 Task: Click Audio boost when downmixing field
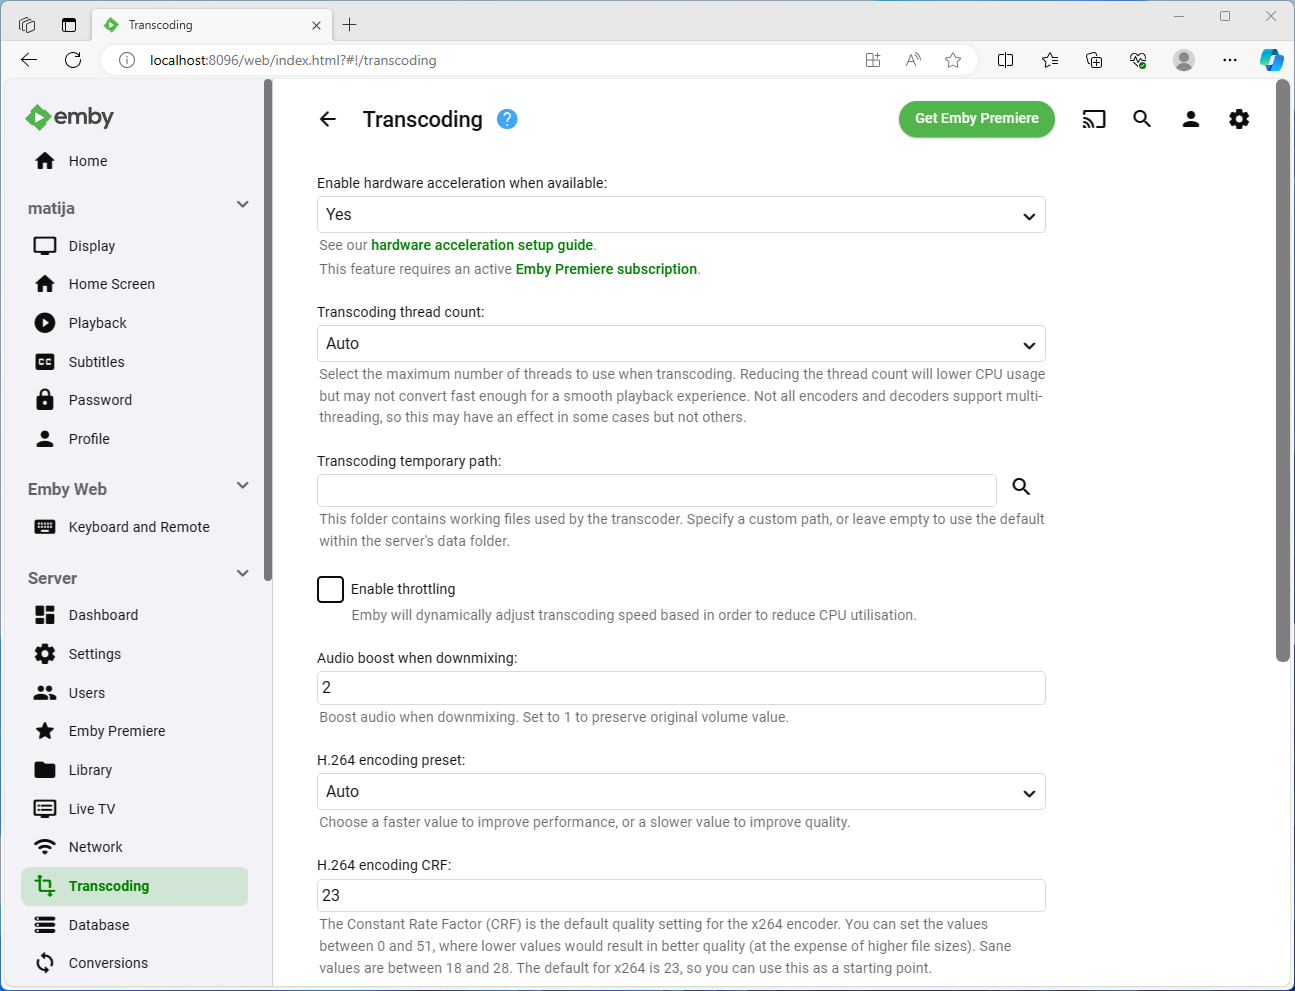[x=681, y=688]
